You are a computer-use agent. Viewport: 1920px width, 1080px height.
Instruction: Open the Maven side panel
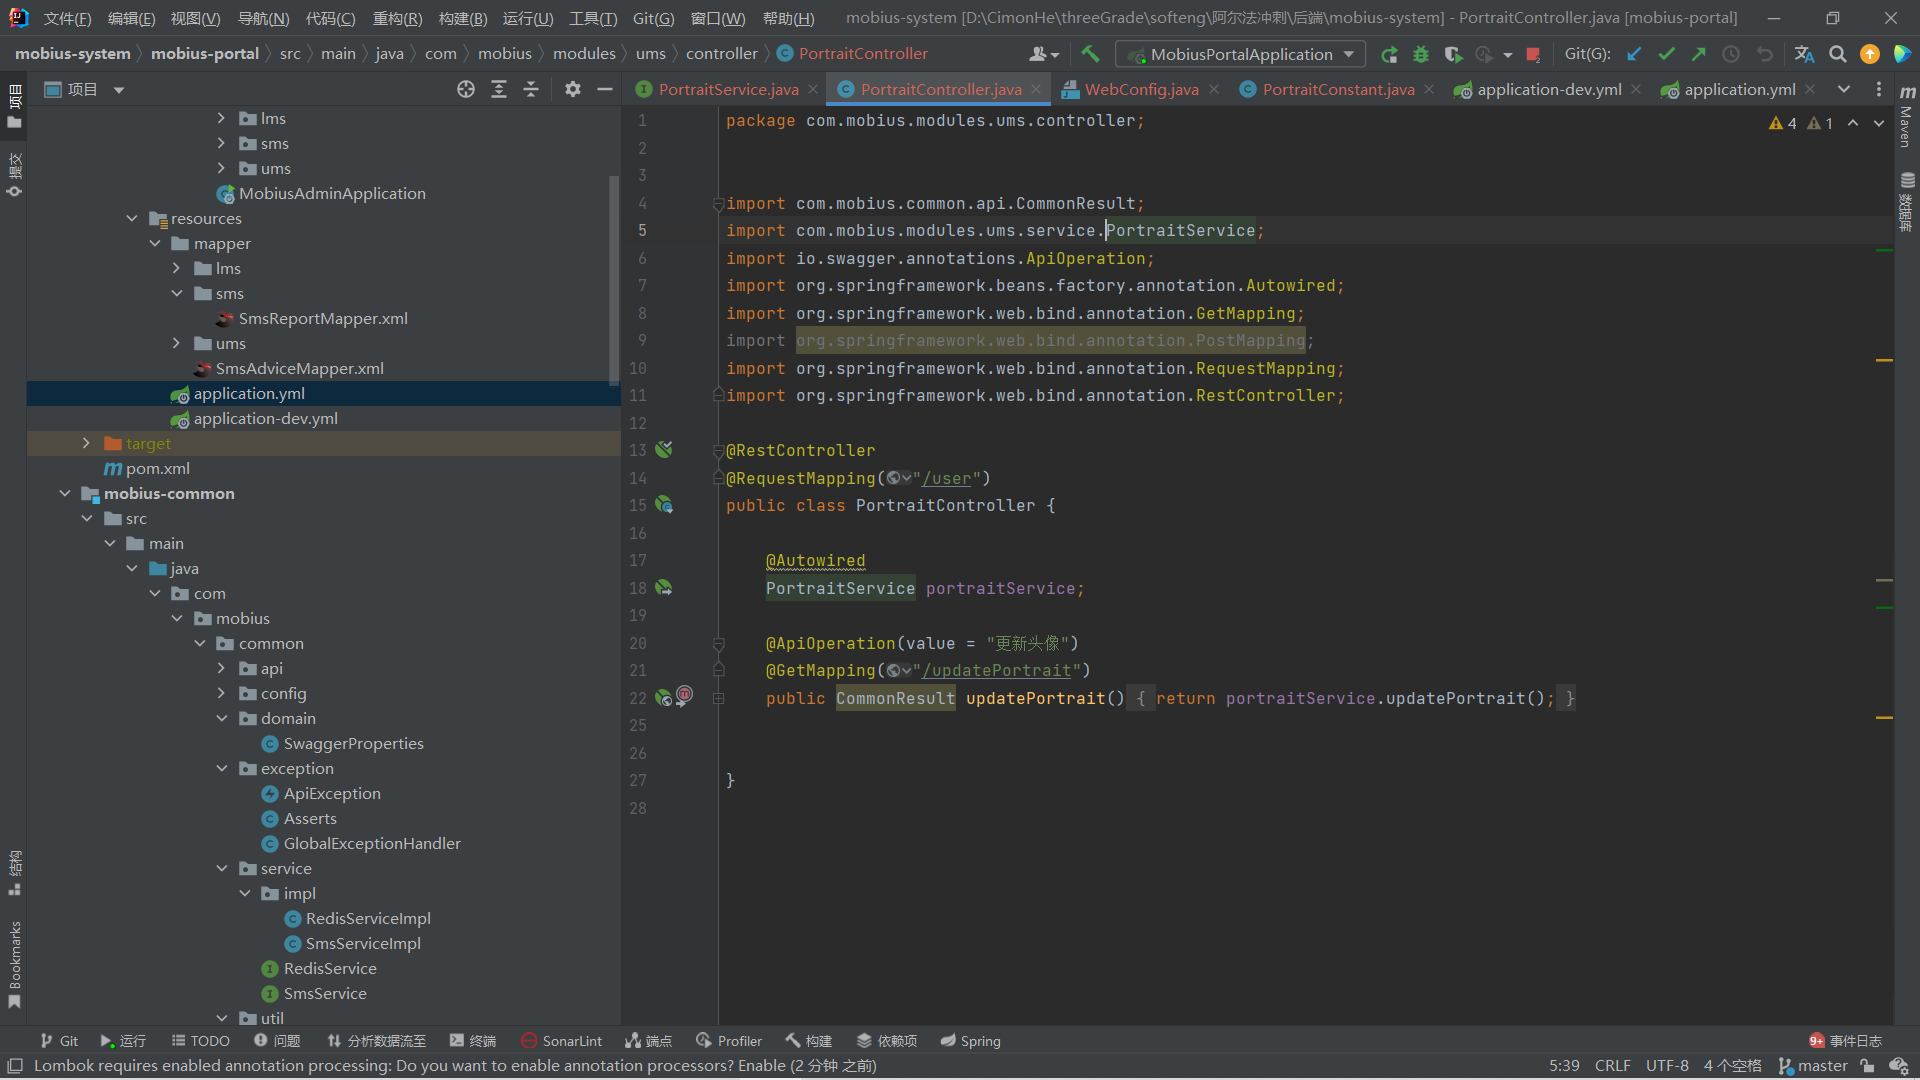pyautogui.click(x=1907, y=115)
